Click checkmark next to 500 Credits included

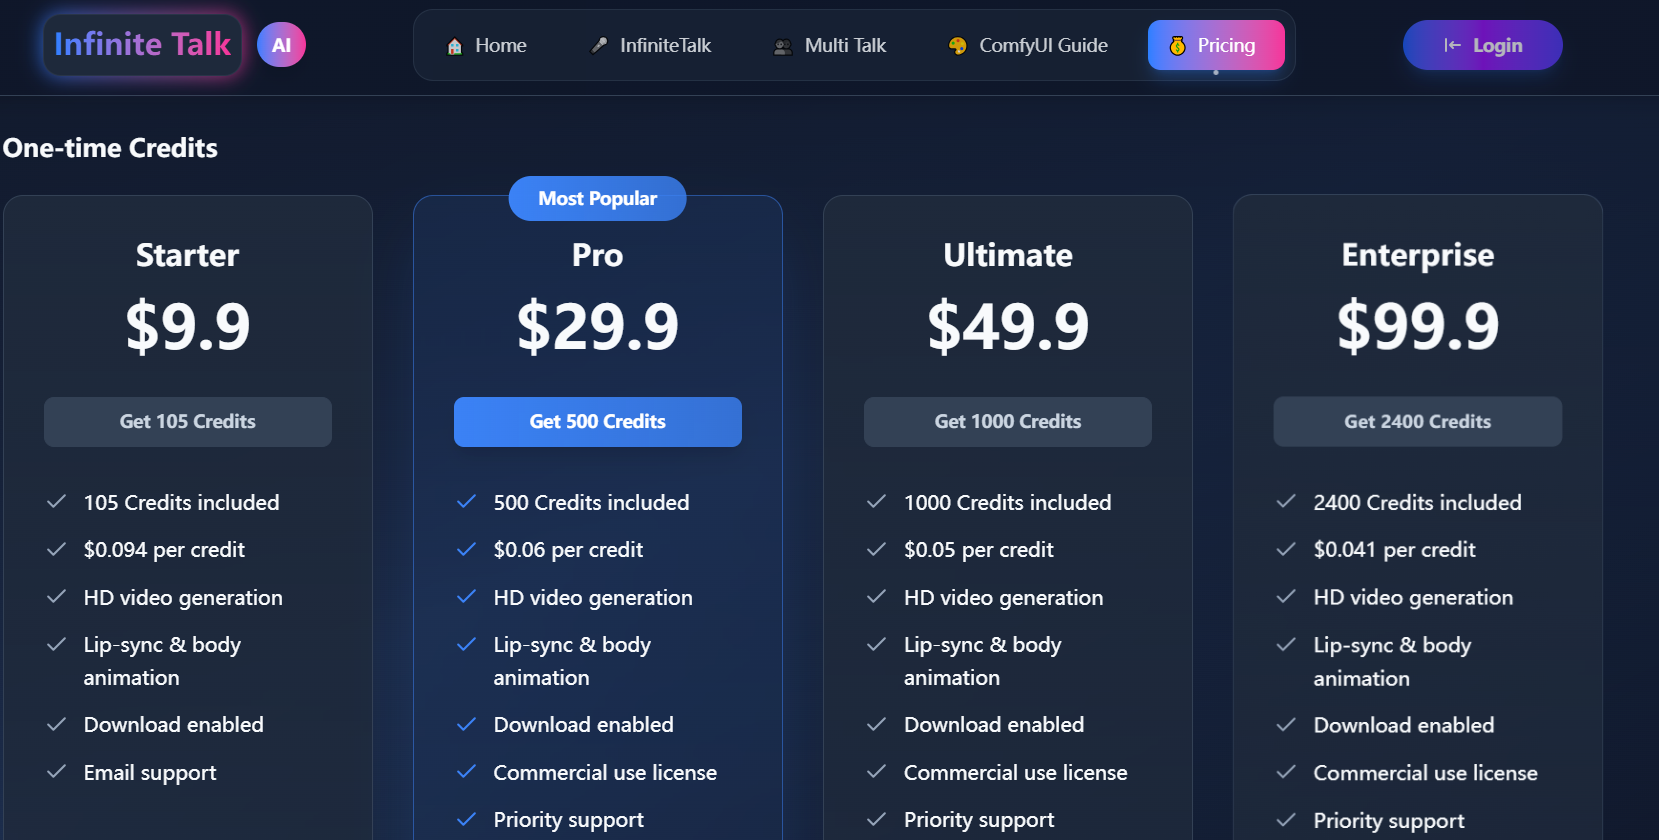pyautogui.click(x=466, y=502)
